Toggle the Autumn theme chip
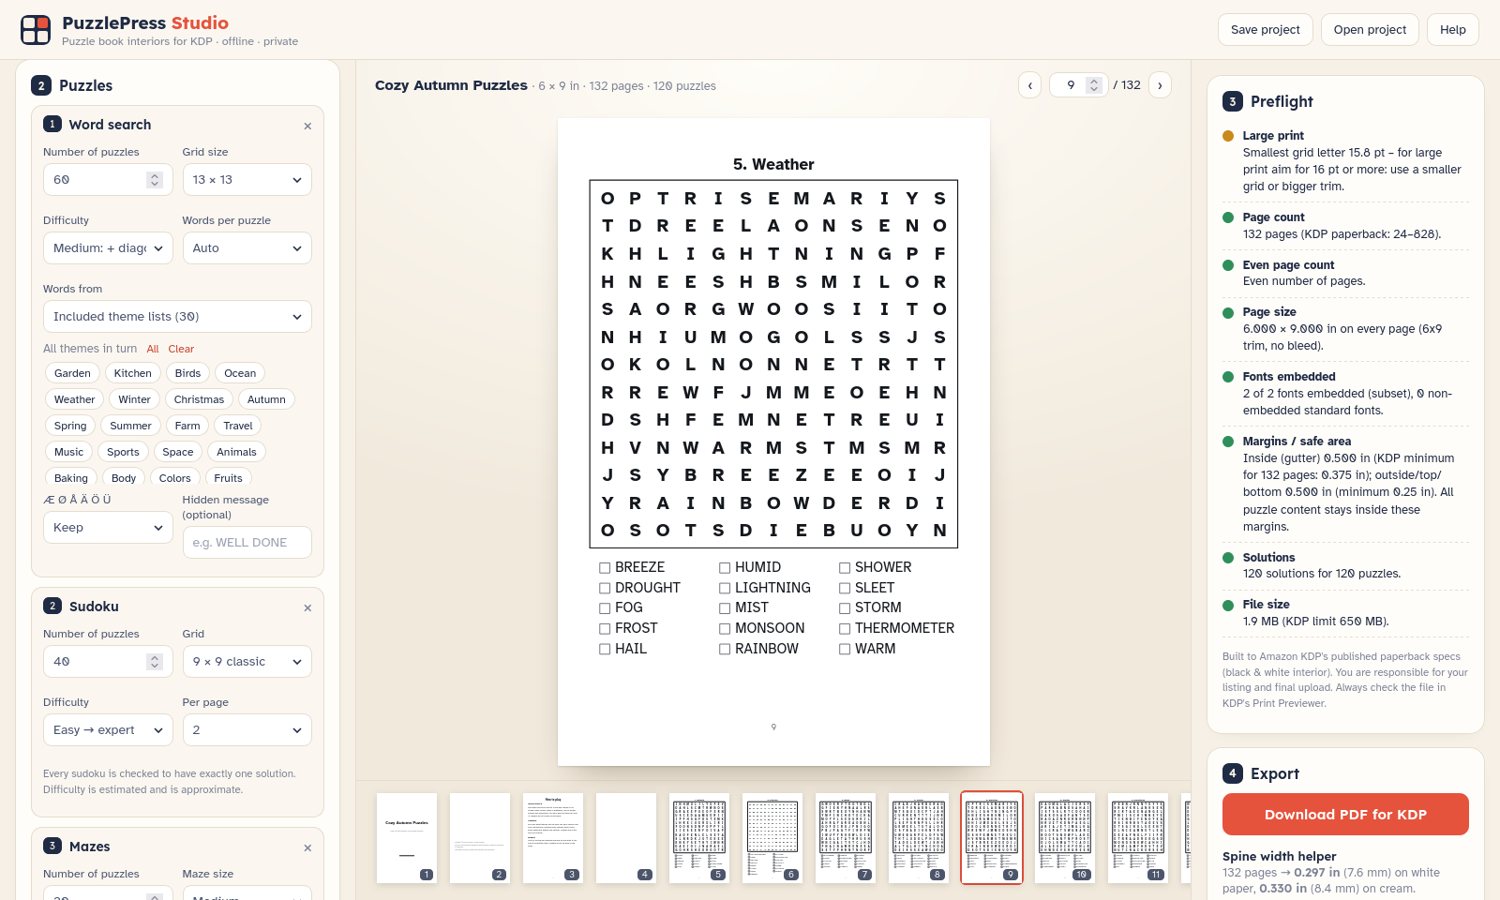The height and width of the screenshot is (900, 1500). [266, 399]
